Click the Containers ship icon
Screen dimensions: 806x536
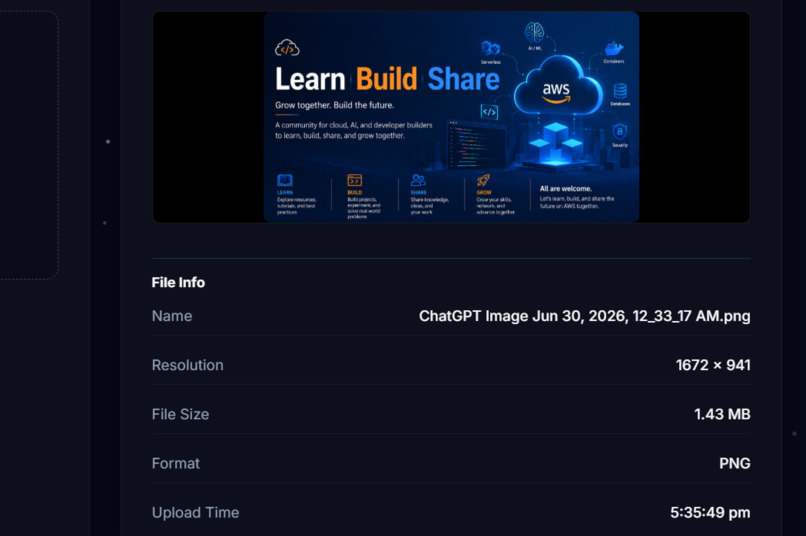tap(614, 48)
